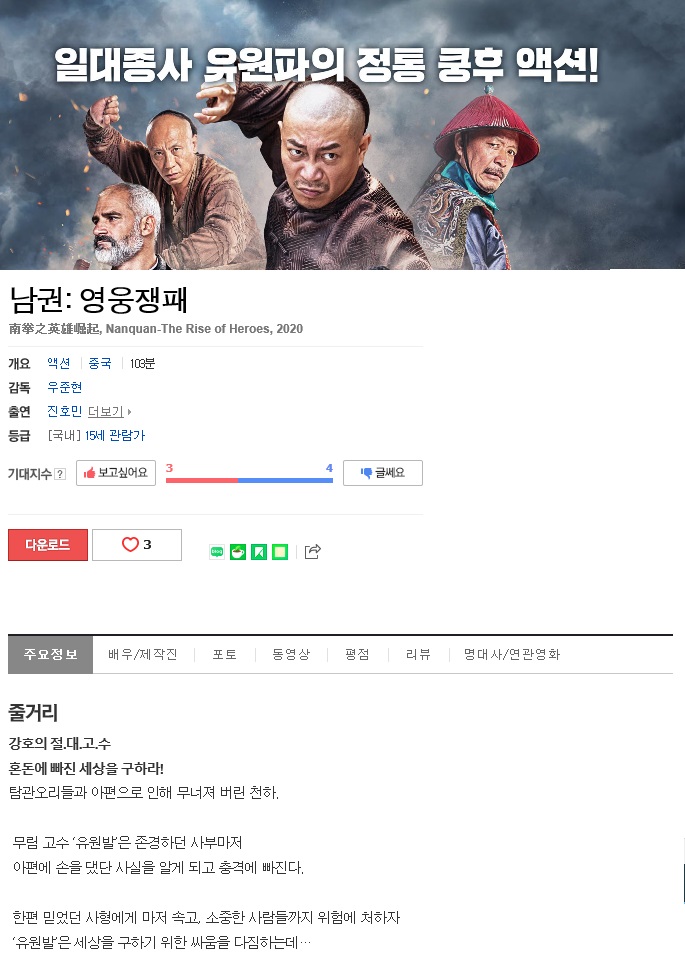Viewport: 685px width, 968px height.
Task: Click the expectation index red-blue bar
Action: pyautogui.click(x=249, y=480)
